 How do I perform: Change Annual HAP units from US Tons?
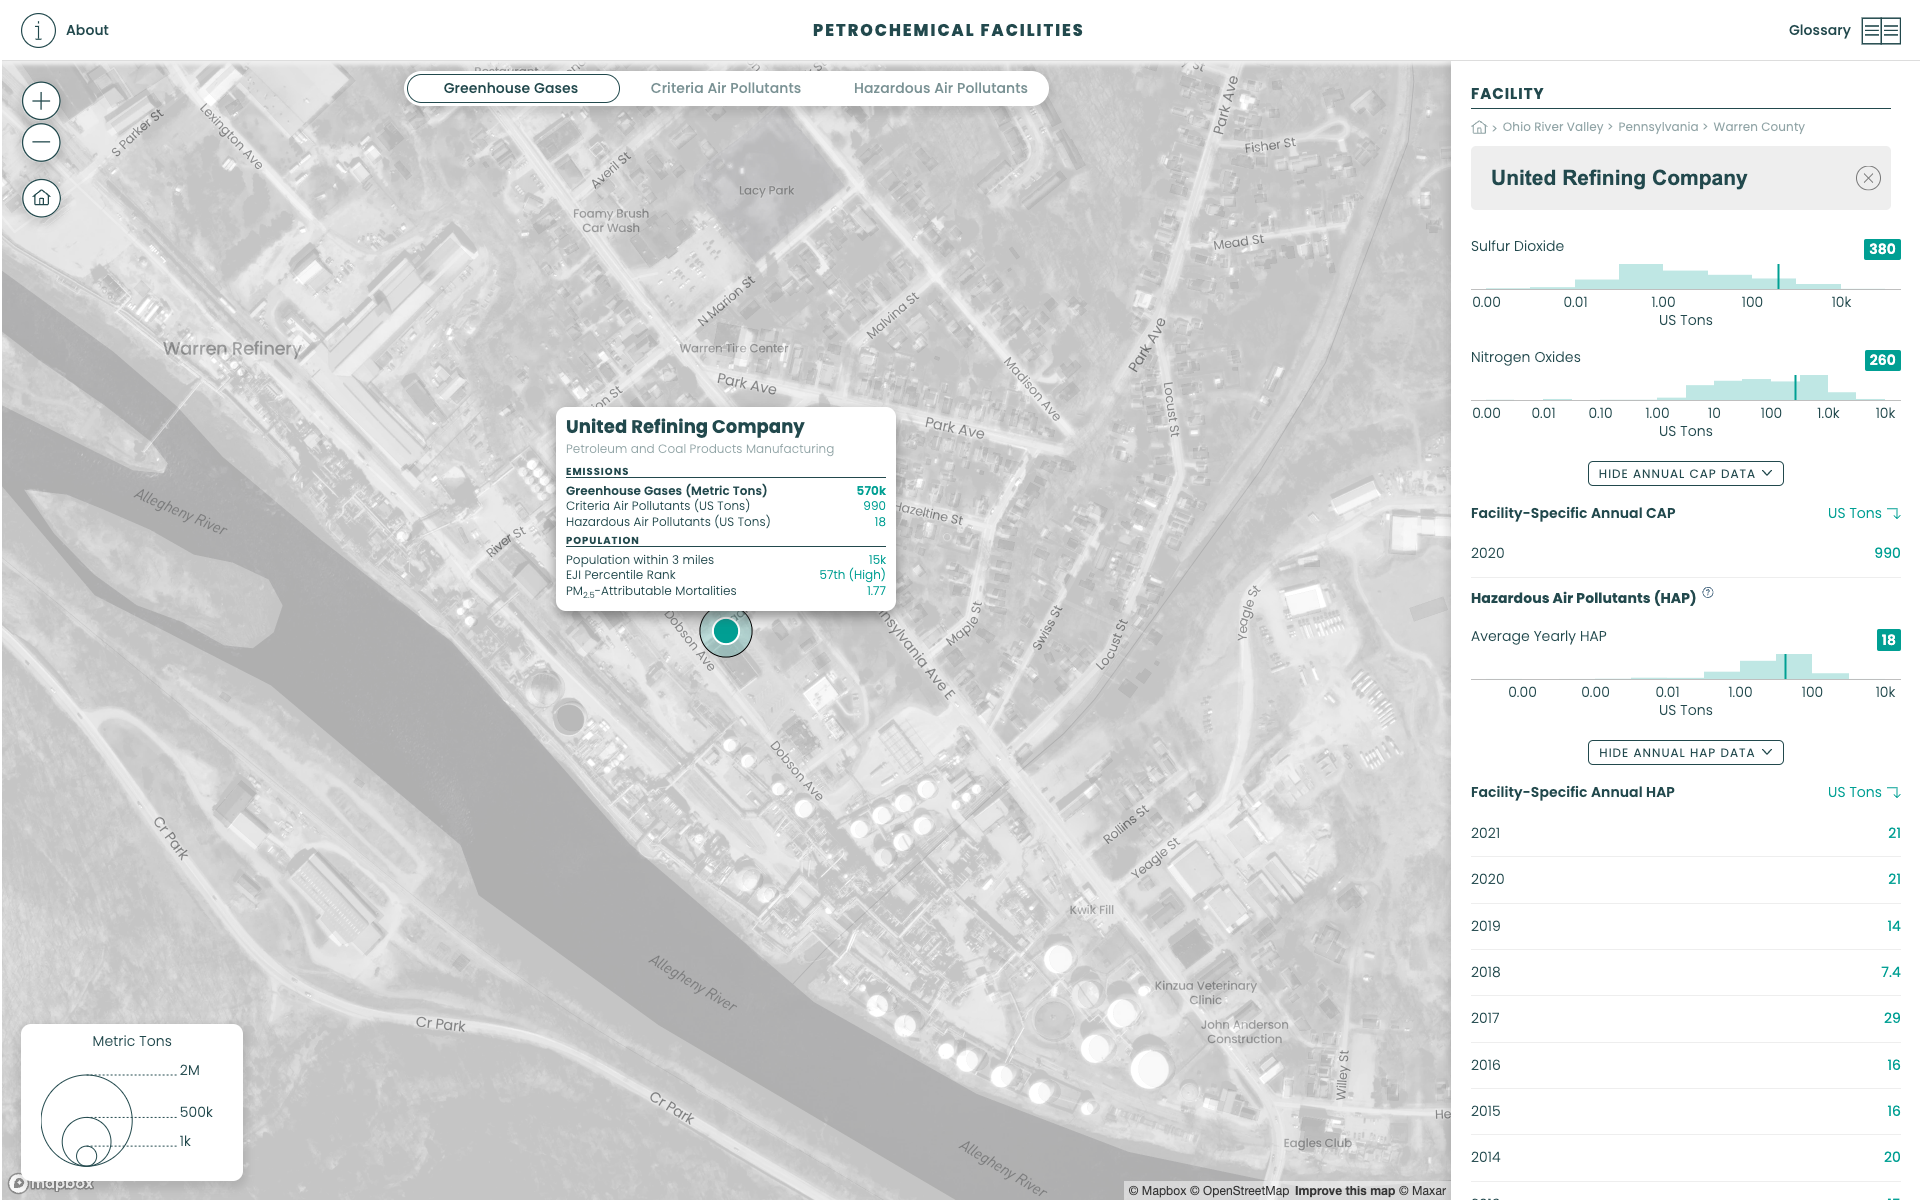(1863, 792)
